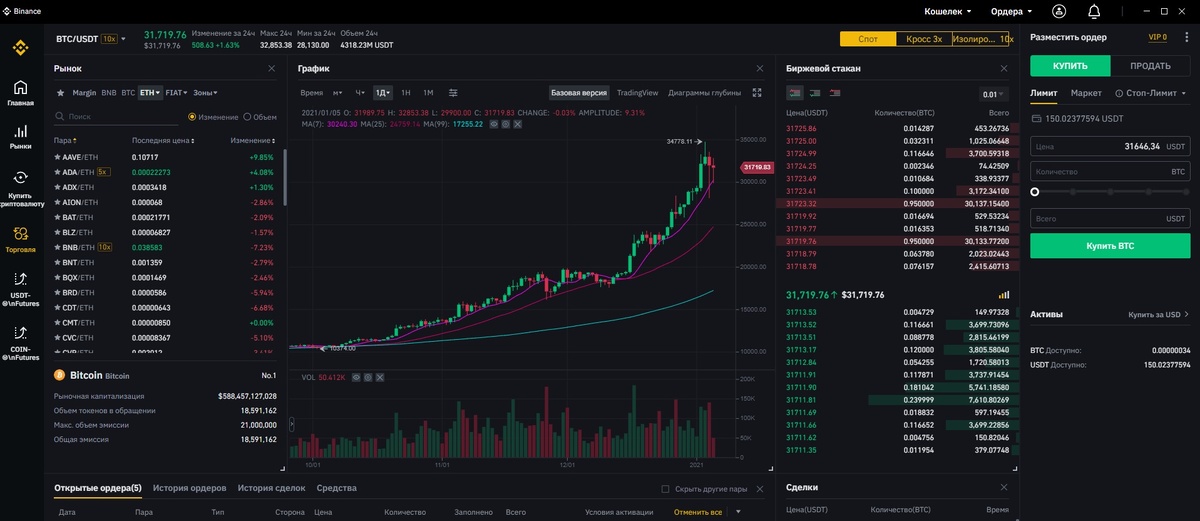Open notifications bell icon
Image resolution: width=1200 pixels, height=521 pixels.
click(1094, 11)
